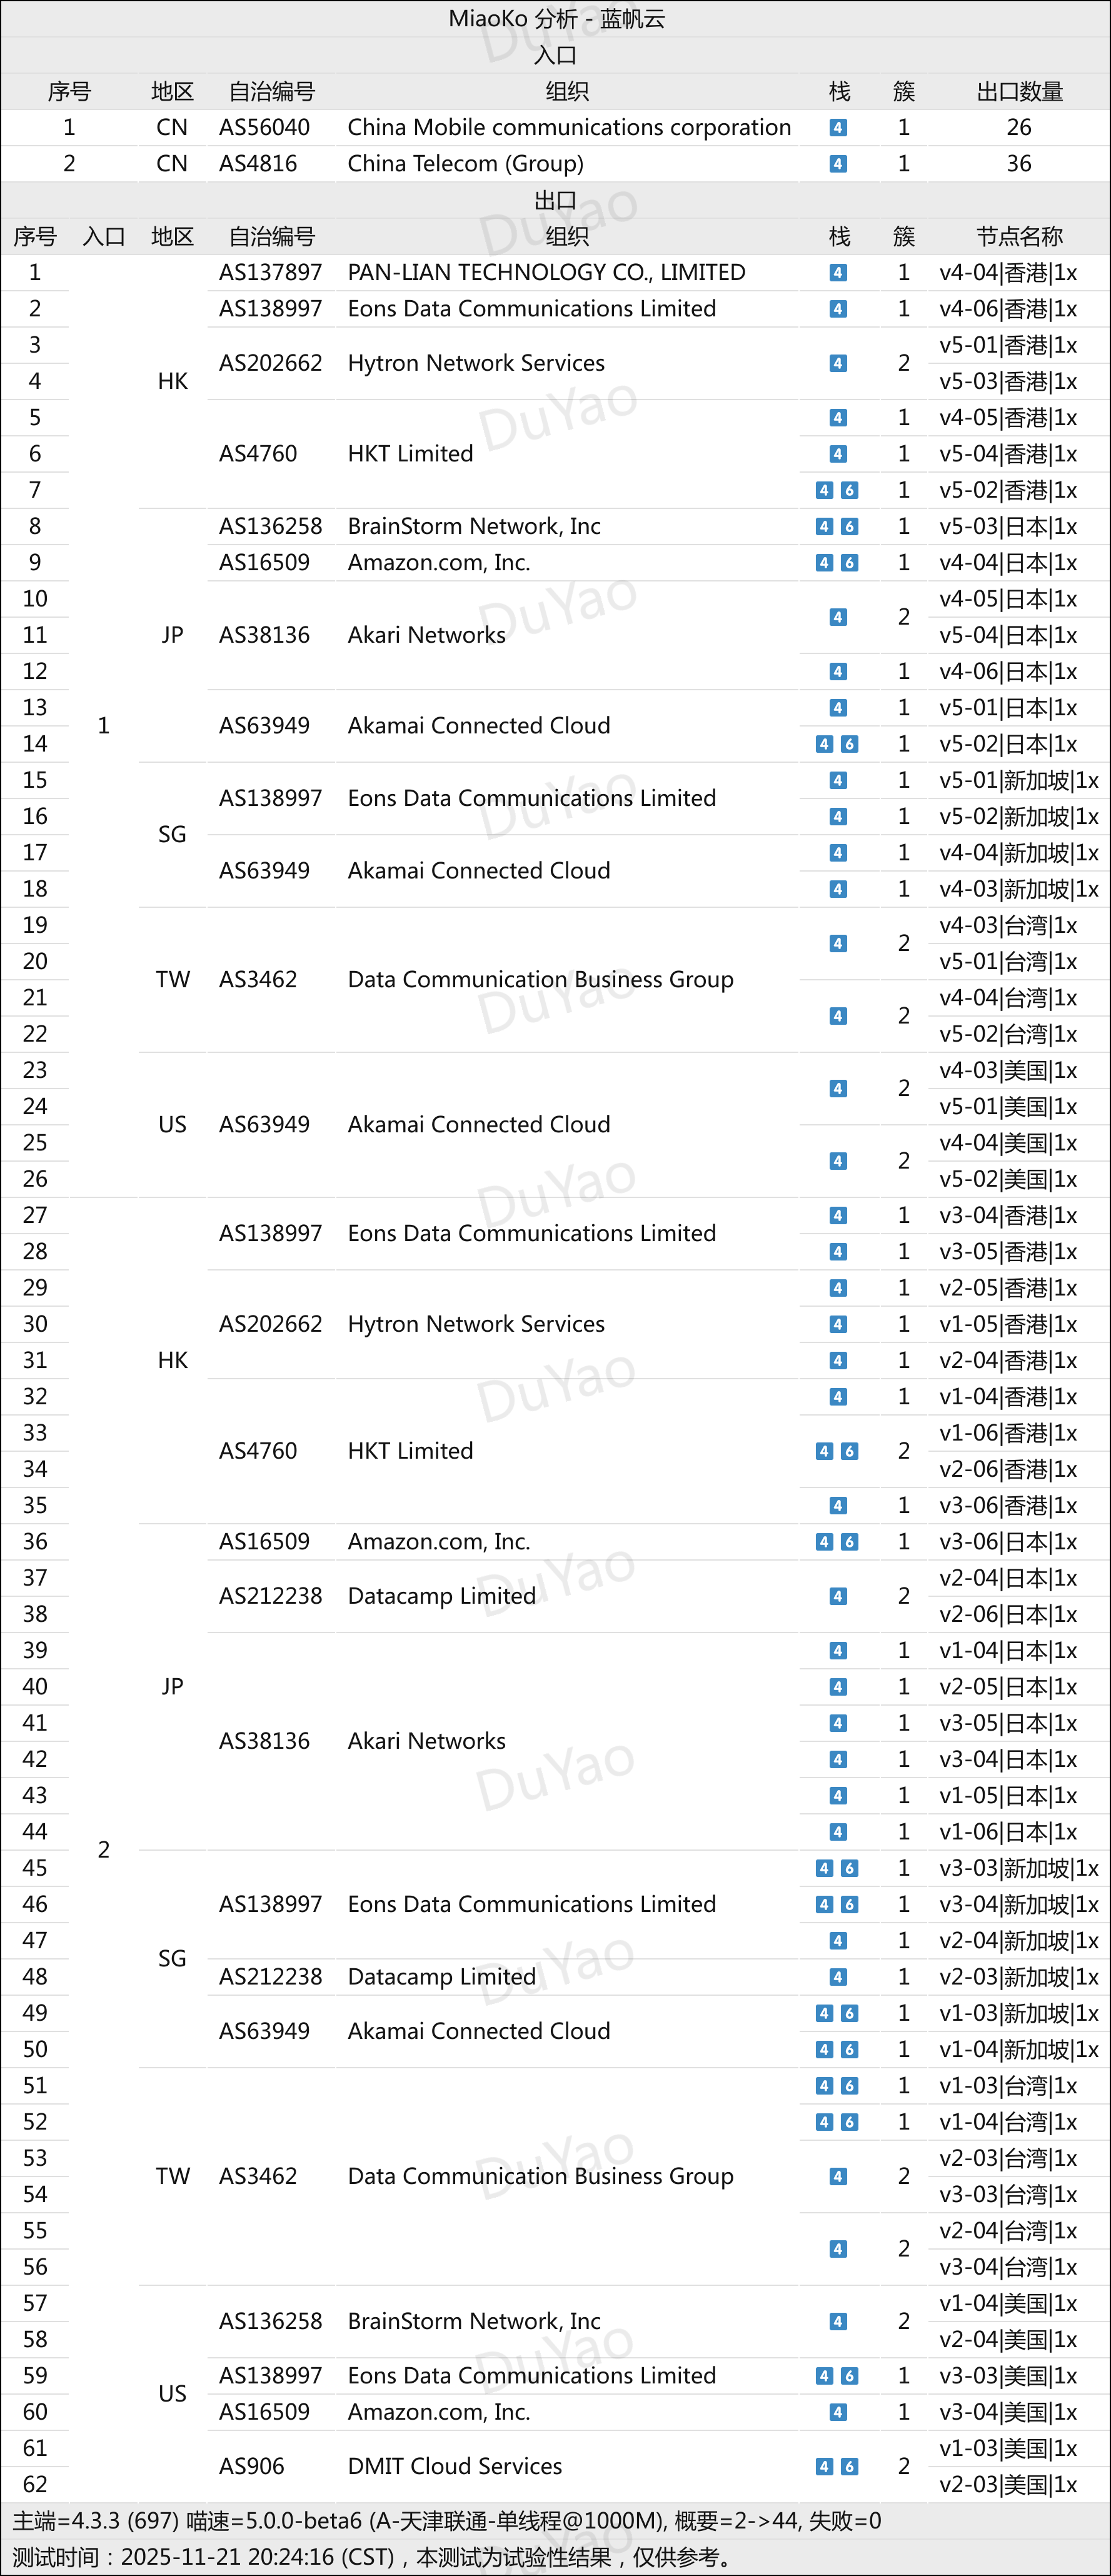Viewport: 1111px width, 2576px height.
Task: Click the IPv4 badge in China Mobile row
Action: tap(838, 128)
